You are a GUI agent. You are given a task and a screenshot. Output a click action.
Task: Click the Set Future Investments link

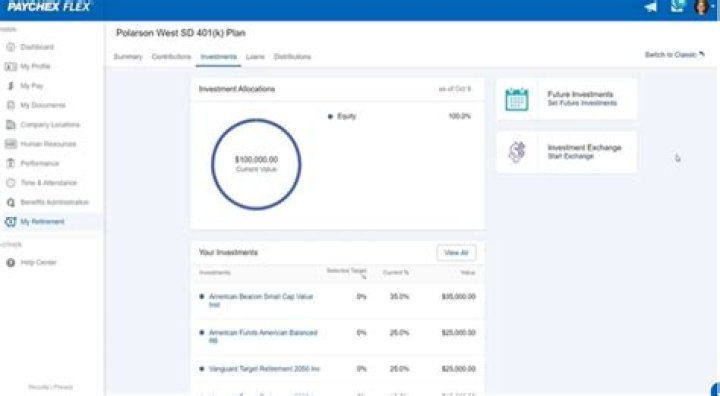pyautogui.click(x=582, y=103)
